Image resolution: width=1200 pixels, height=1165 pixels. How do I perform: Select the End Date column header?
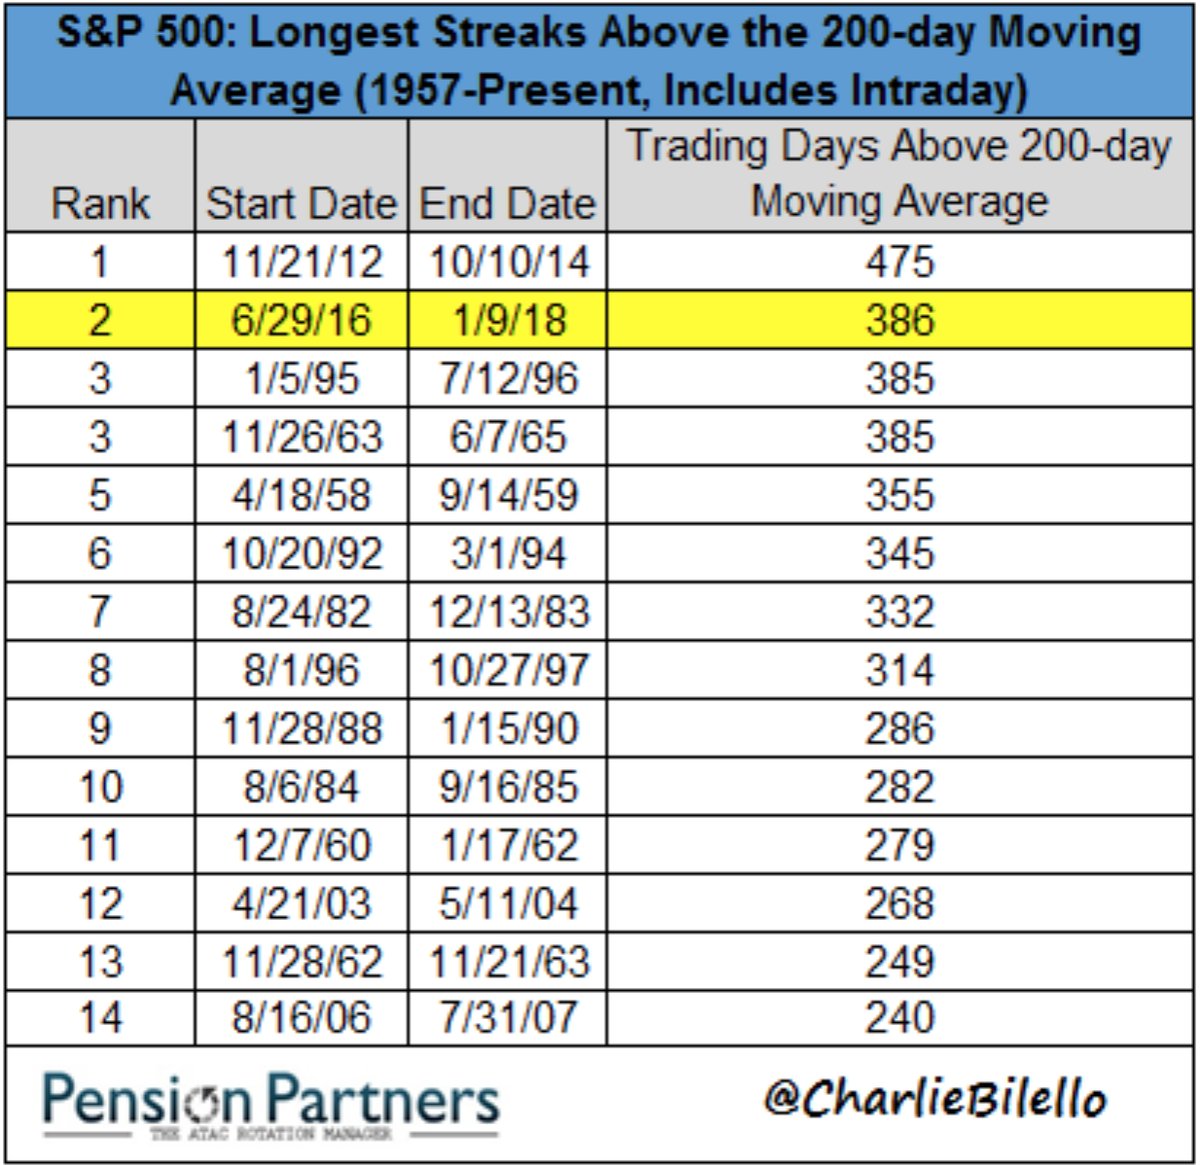click(507, 203)
